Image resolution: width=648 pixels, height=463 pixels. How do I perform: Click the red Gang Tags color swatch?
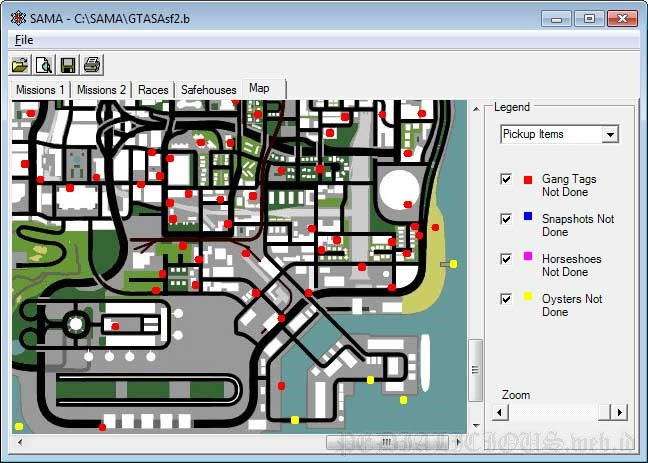click(x=528, y=179)
